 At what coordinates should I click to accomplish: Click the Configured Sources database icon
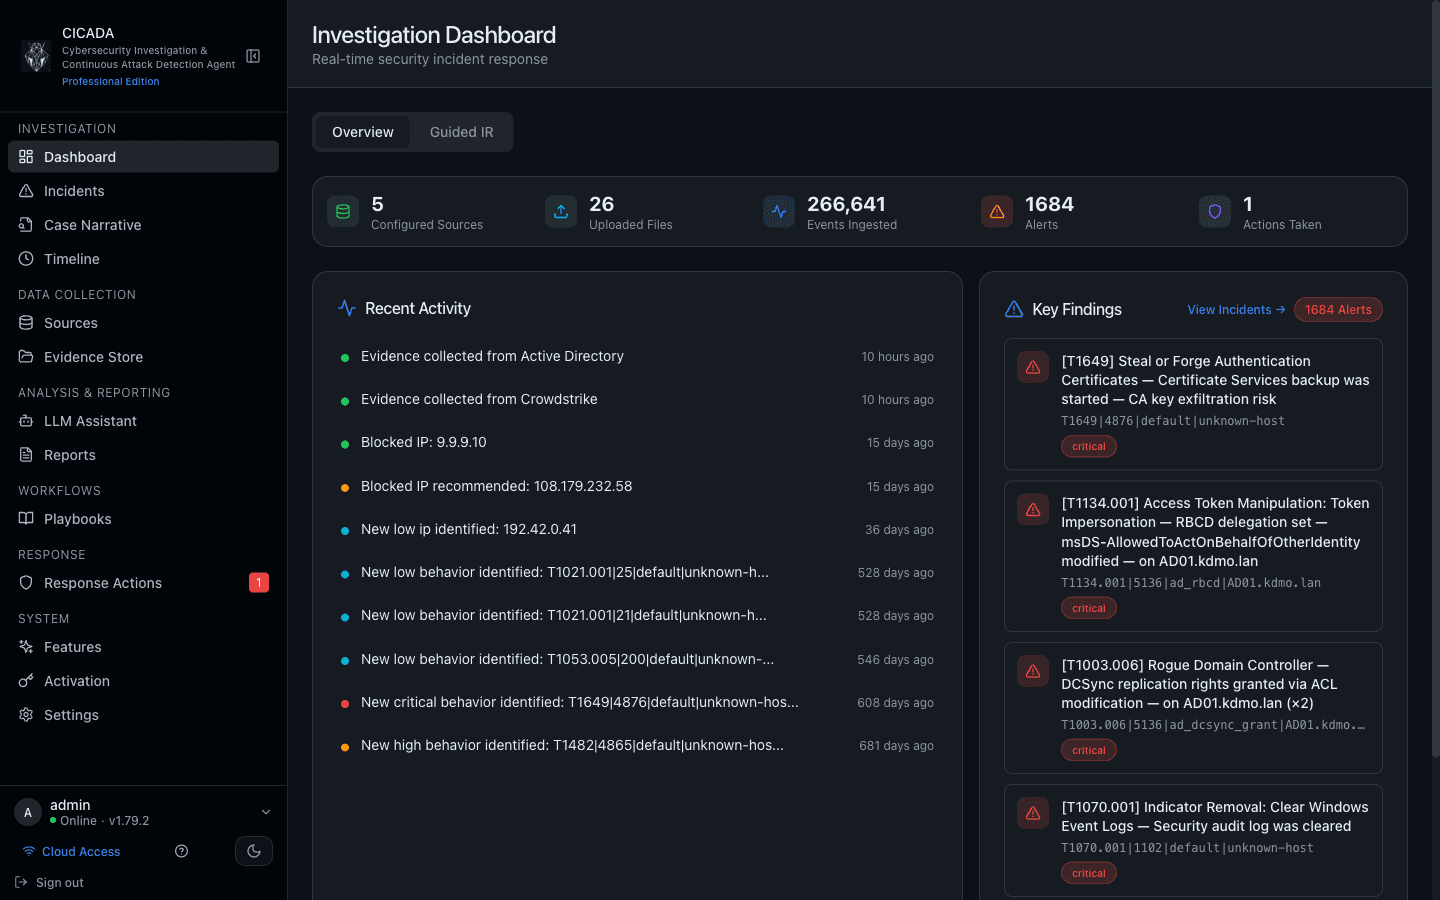pyautogui.click(x=343, y=212)
